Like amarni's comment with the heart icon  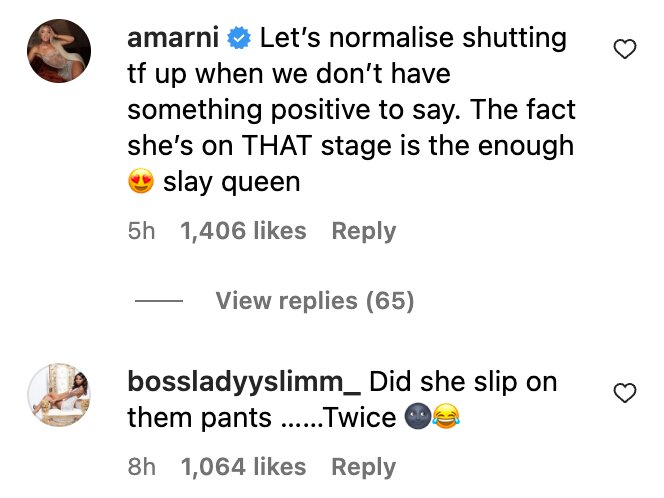(x=625, y=49)
